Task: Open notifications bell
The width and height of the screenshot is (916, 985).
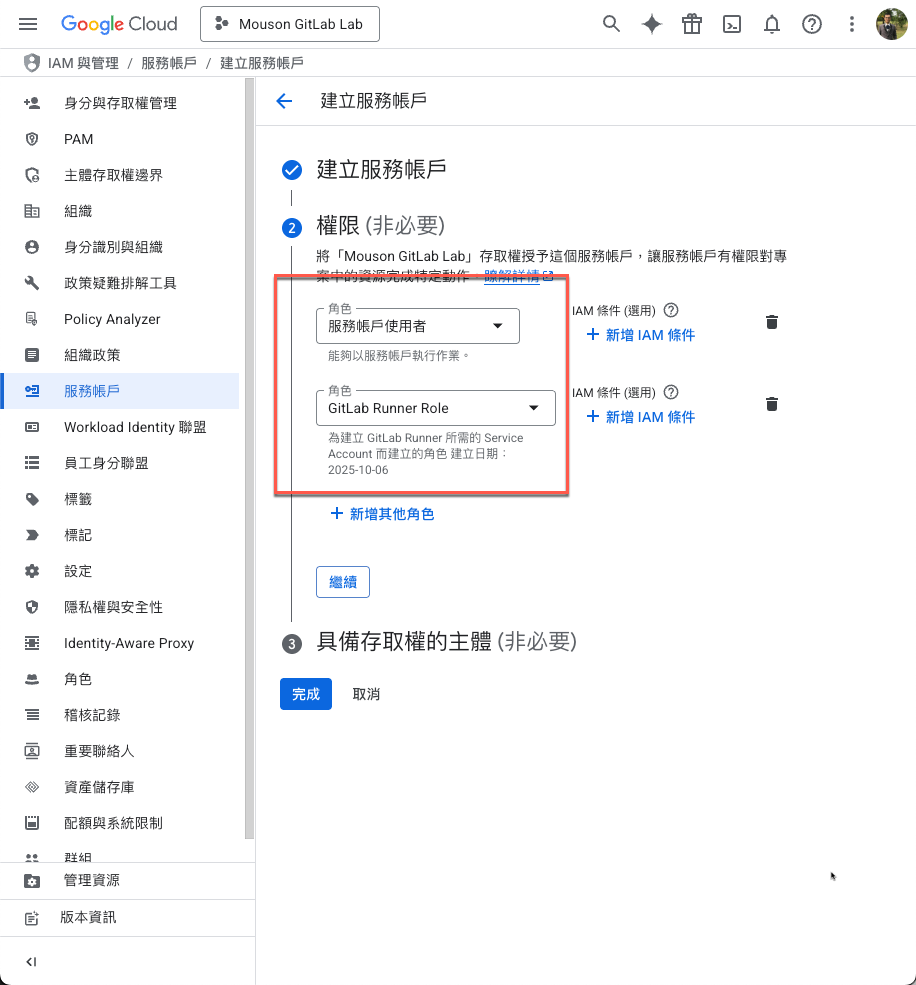Action: (x=772, y=24)
